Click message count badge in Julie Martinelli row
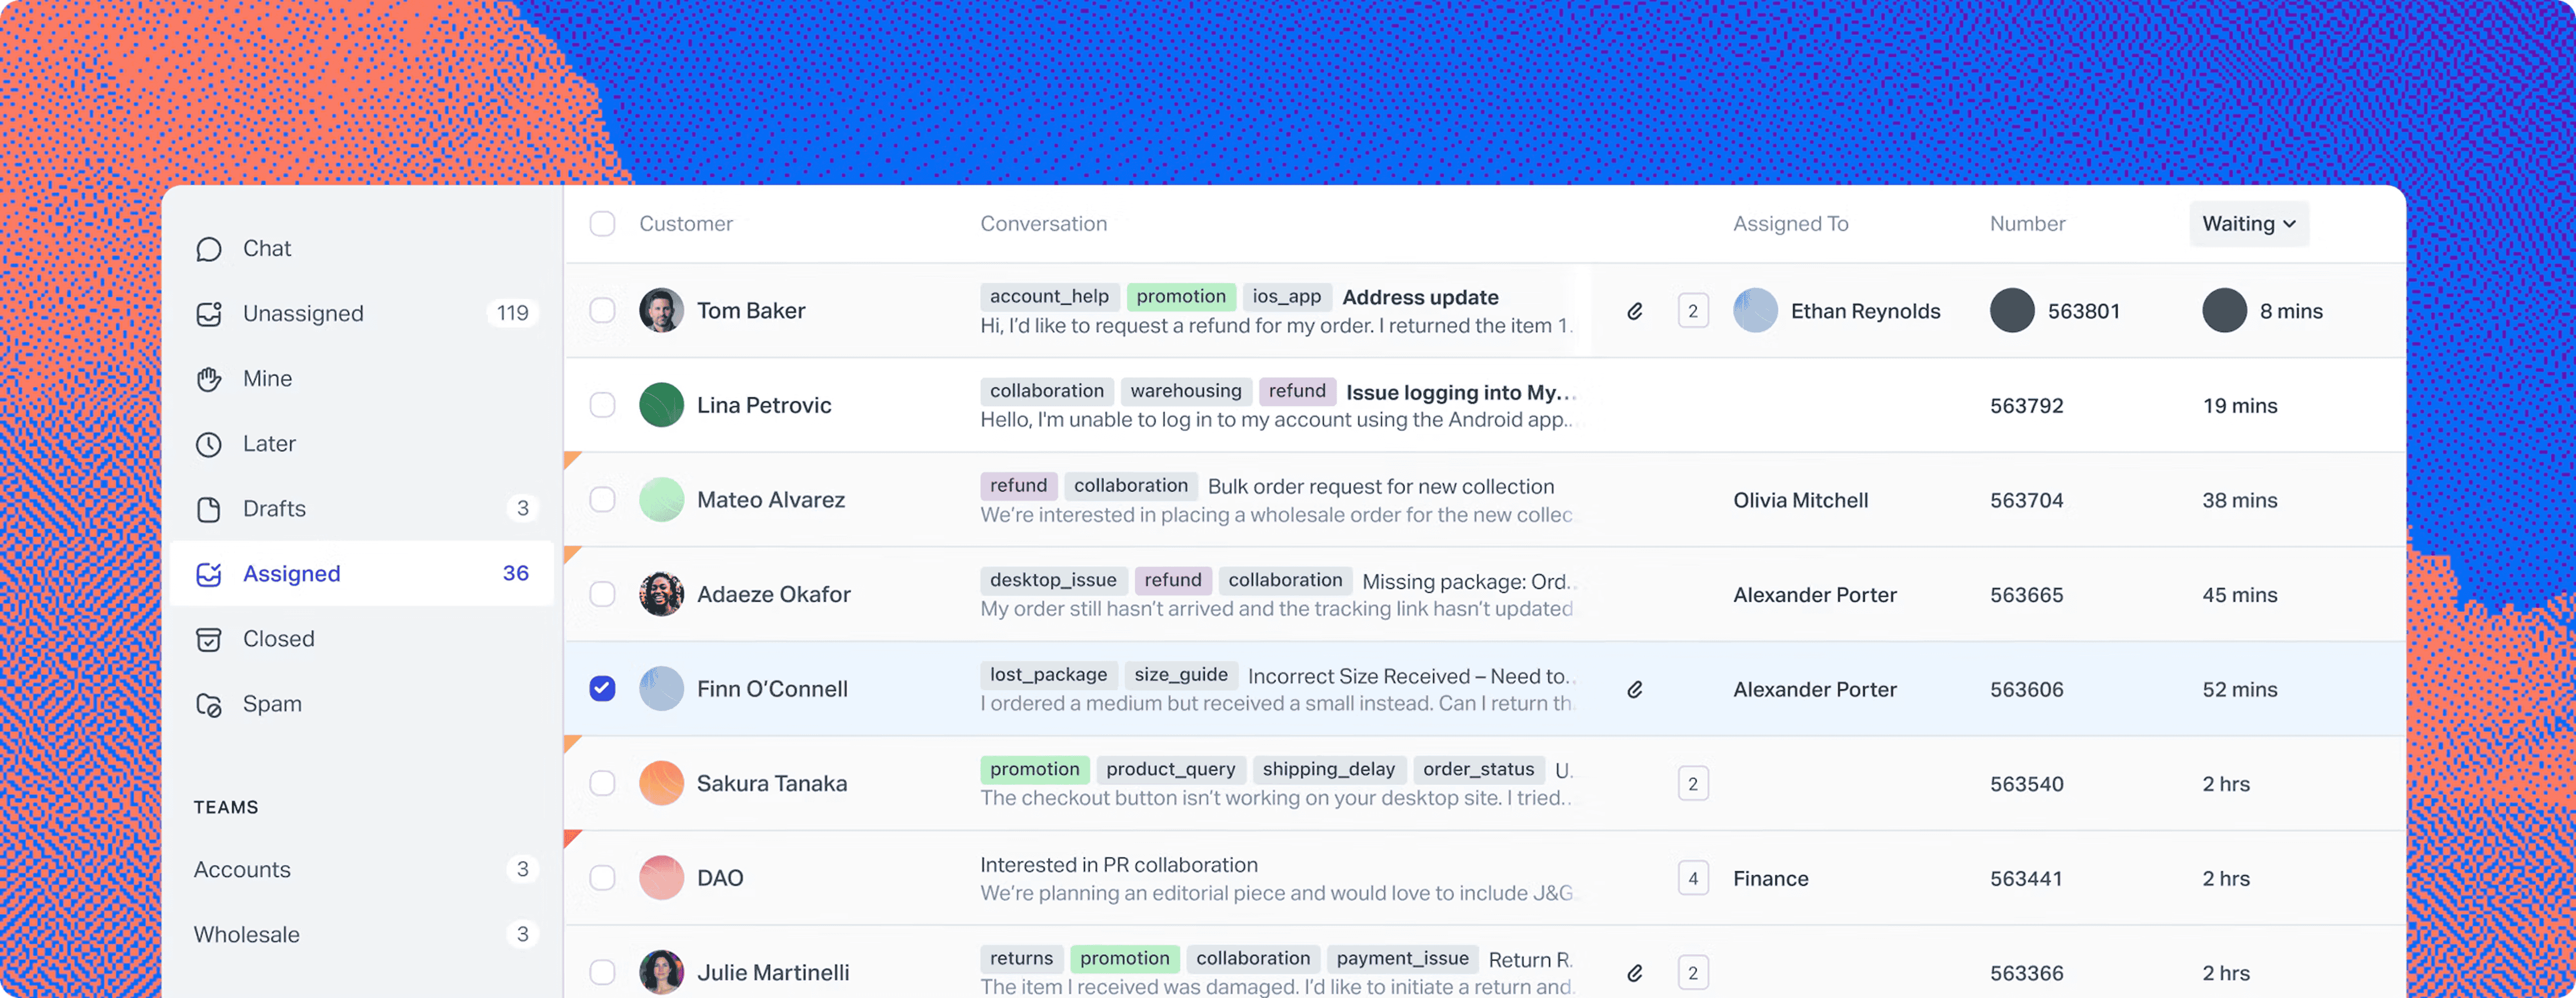The image size is (2576, 998). [x=1693, y=972]
